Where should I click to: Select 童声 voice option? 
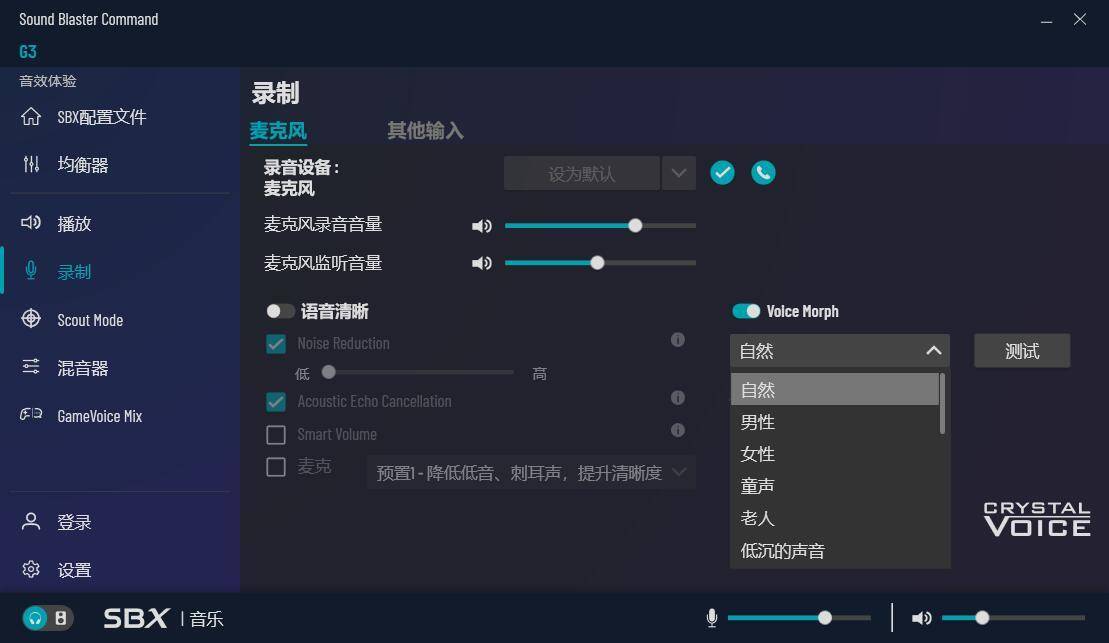coord(835,486)
